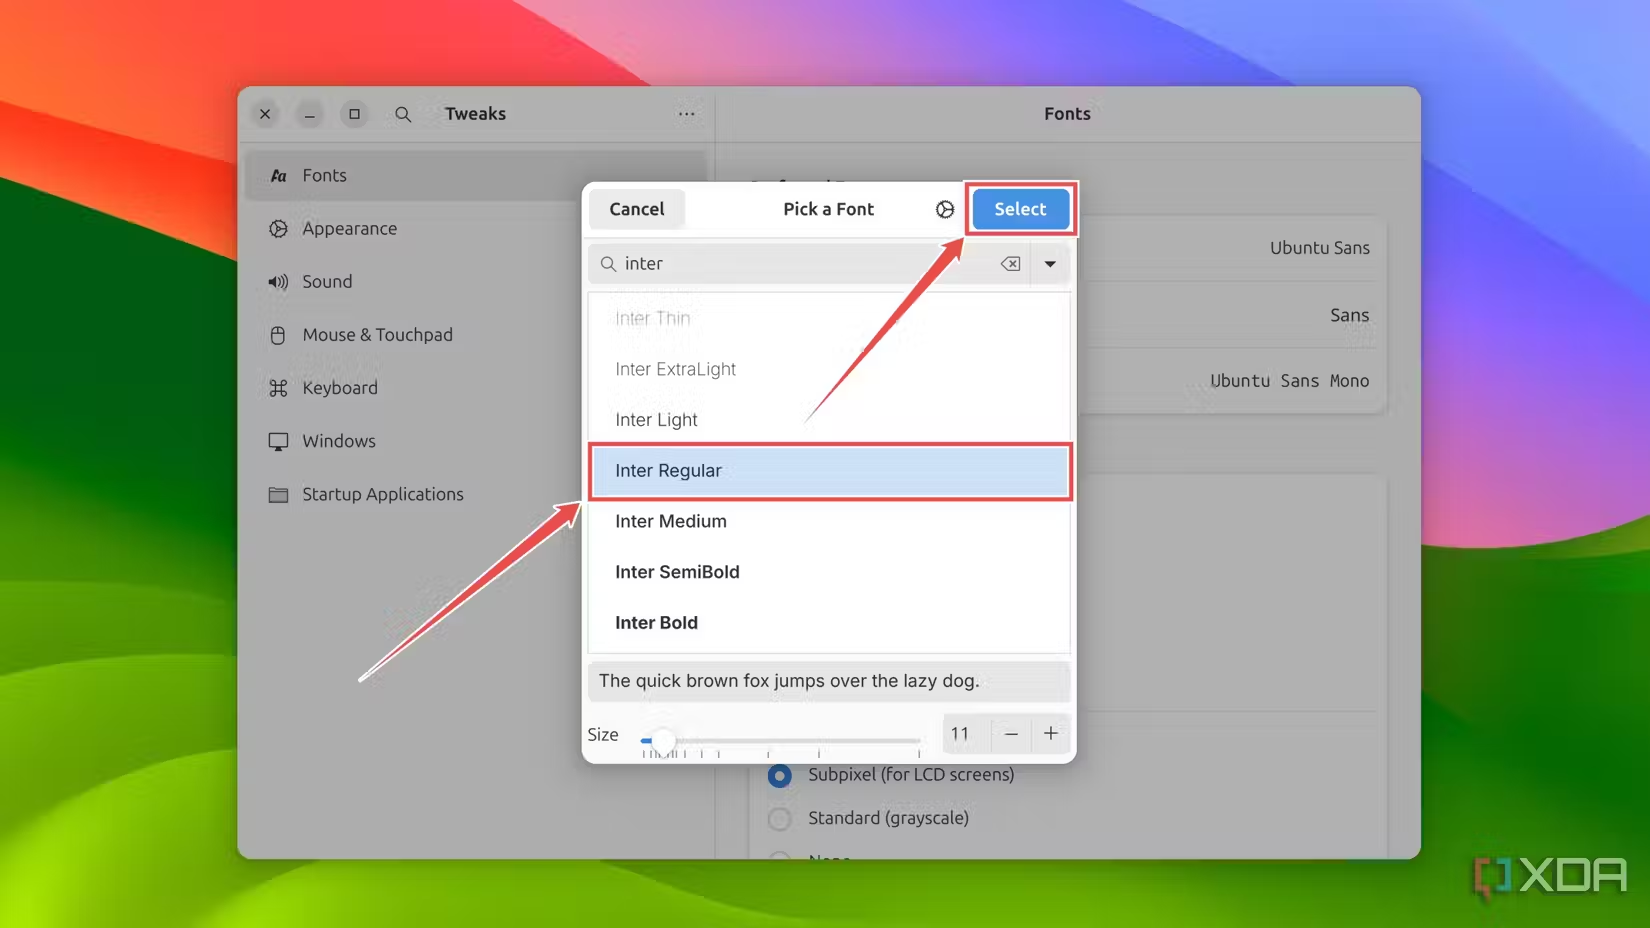This screenshot has height=928, width=1650.
Task: Expand the font filter dropdown arrow
Action: [1050, 264]
